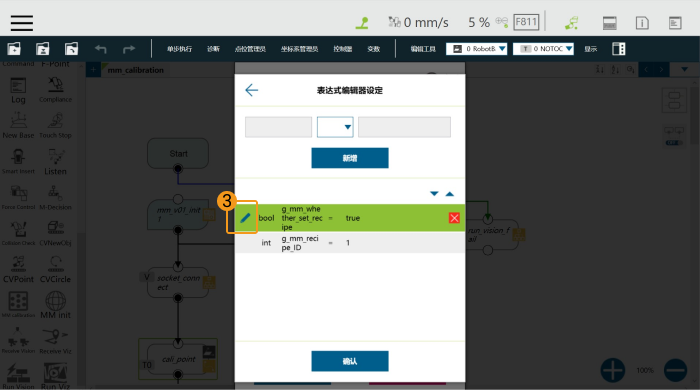Click the zoom out minus button on canvas
Image resolution: width=700 pixels, height=390 pixels.
[x=675, y=370]
